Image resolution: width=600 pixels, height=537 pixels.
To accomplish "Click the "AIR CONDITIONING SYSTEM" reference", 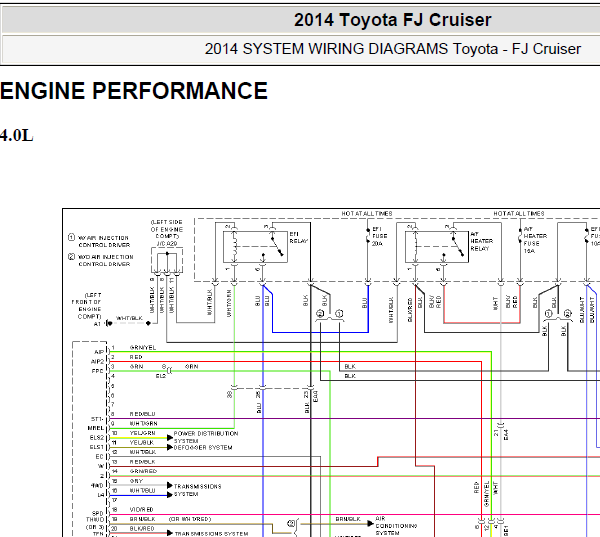I will click(396, 526).
